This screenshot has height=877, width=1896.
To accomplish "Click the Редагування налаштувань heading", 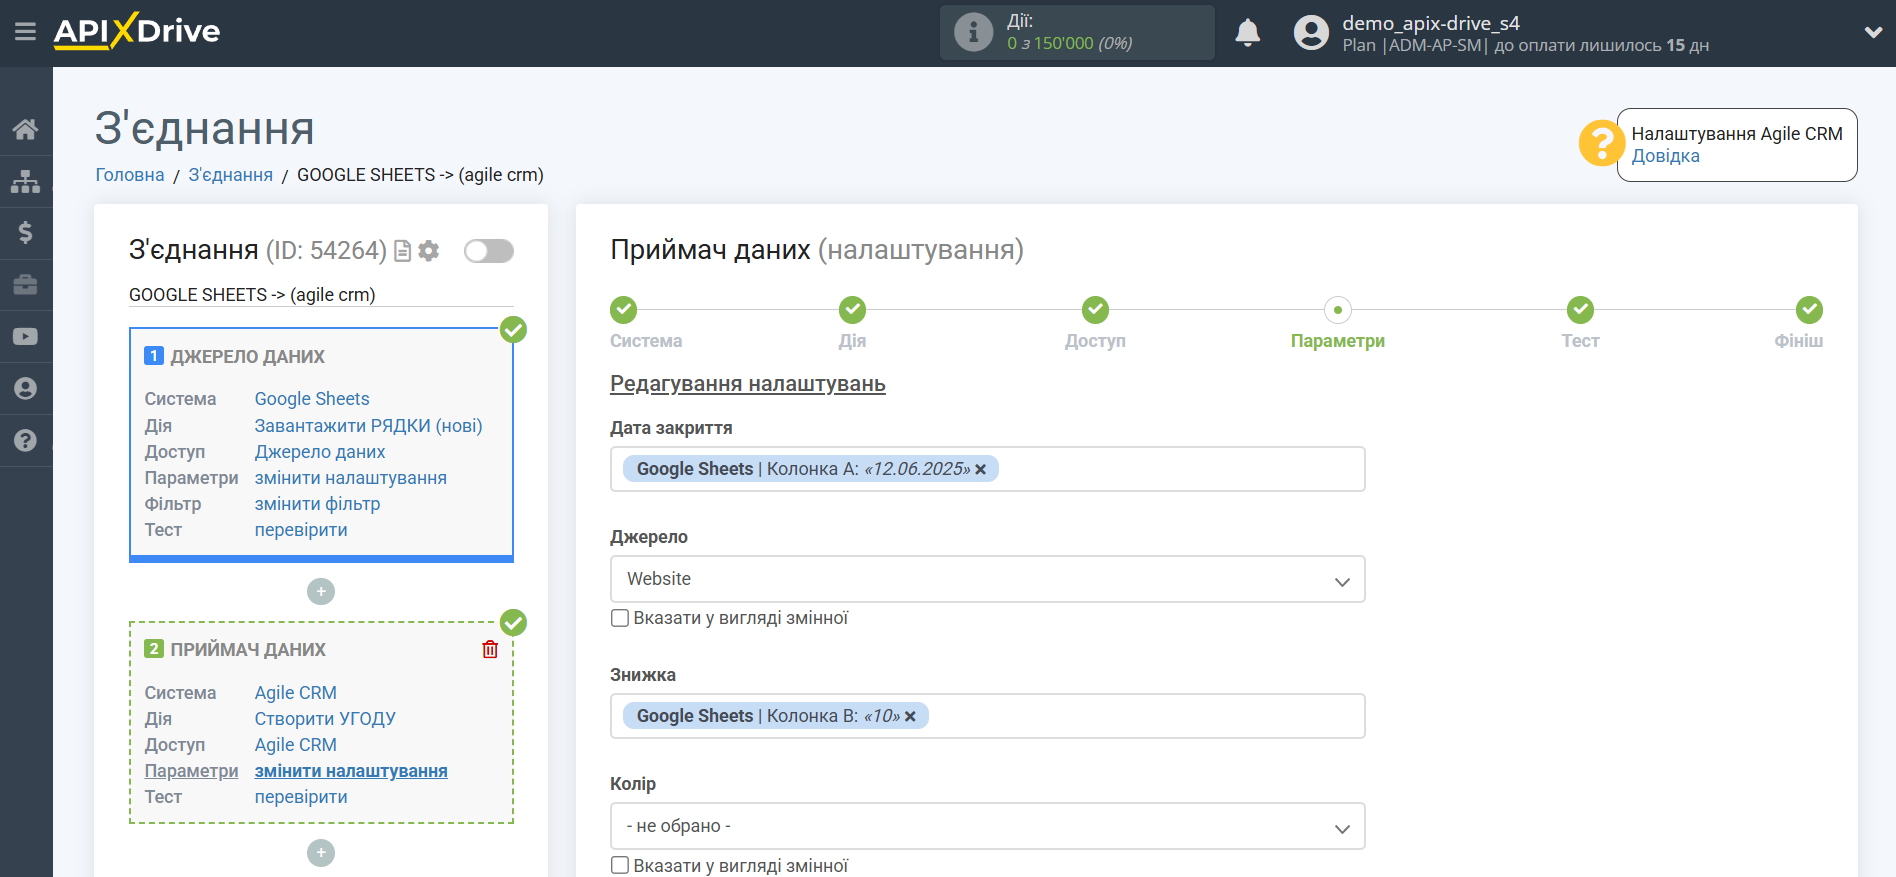I will pos(748,384).
